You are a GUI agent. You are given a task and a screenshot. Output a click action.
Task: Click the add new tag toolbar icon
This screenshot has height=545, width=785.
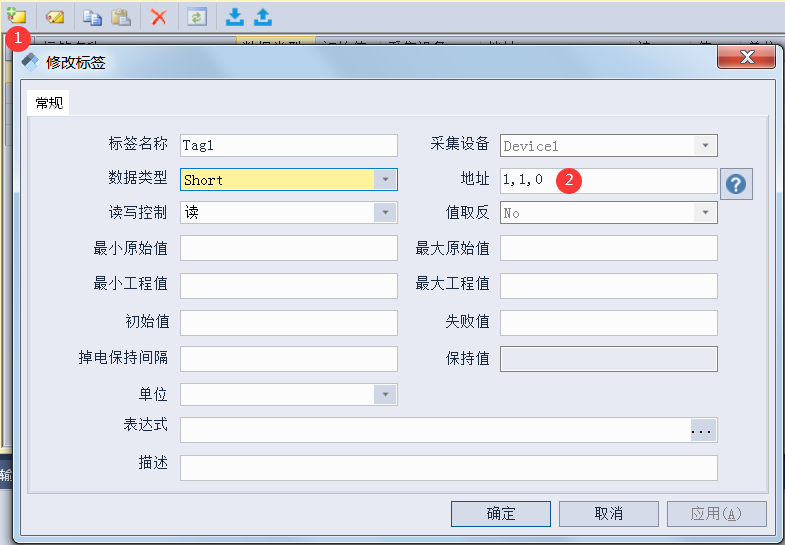(x=16, y=16)
